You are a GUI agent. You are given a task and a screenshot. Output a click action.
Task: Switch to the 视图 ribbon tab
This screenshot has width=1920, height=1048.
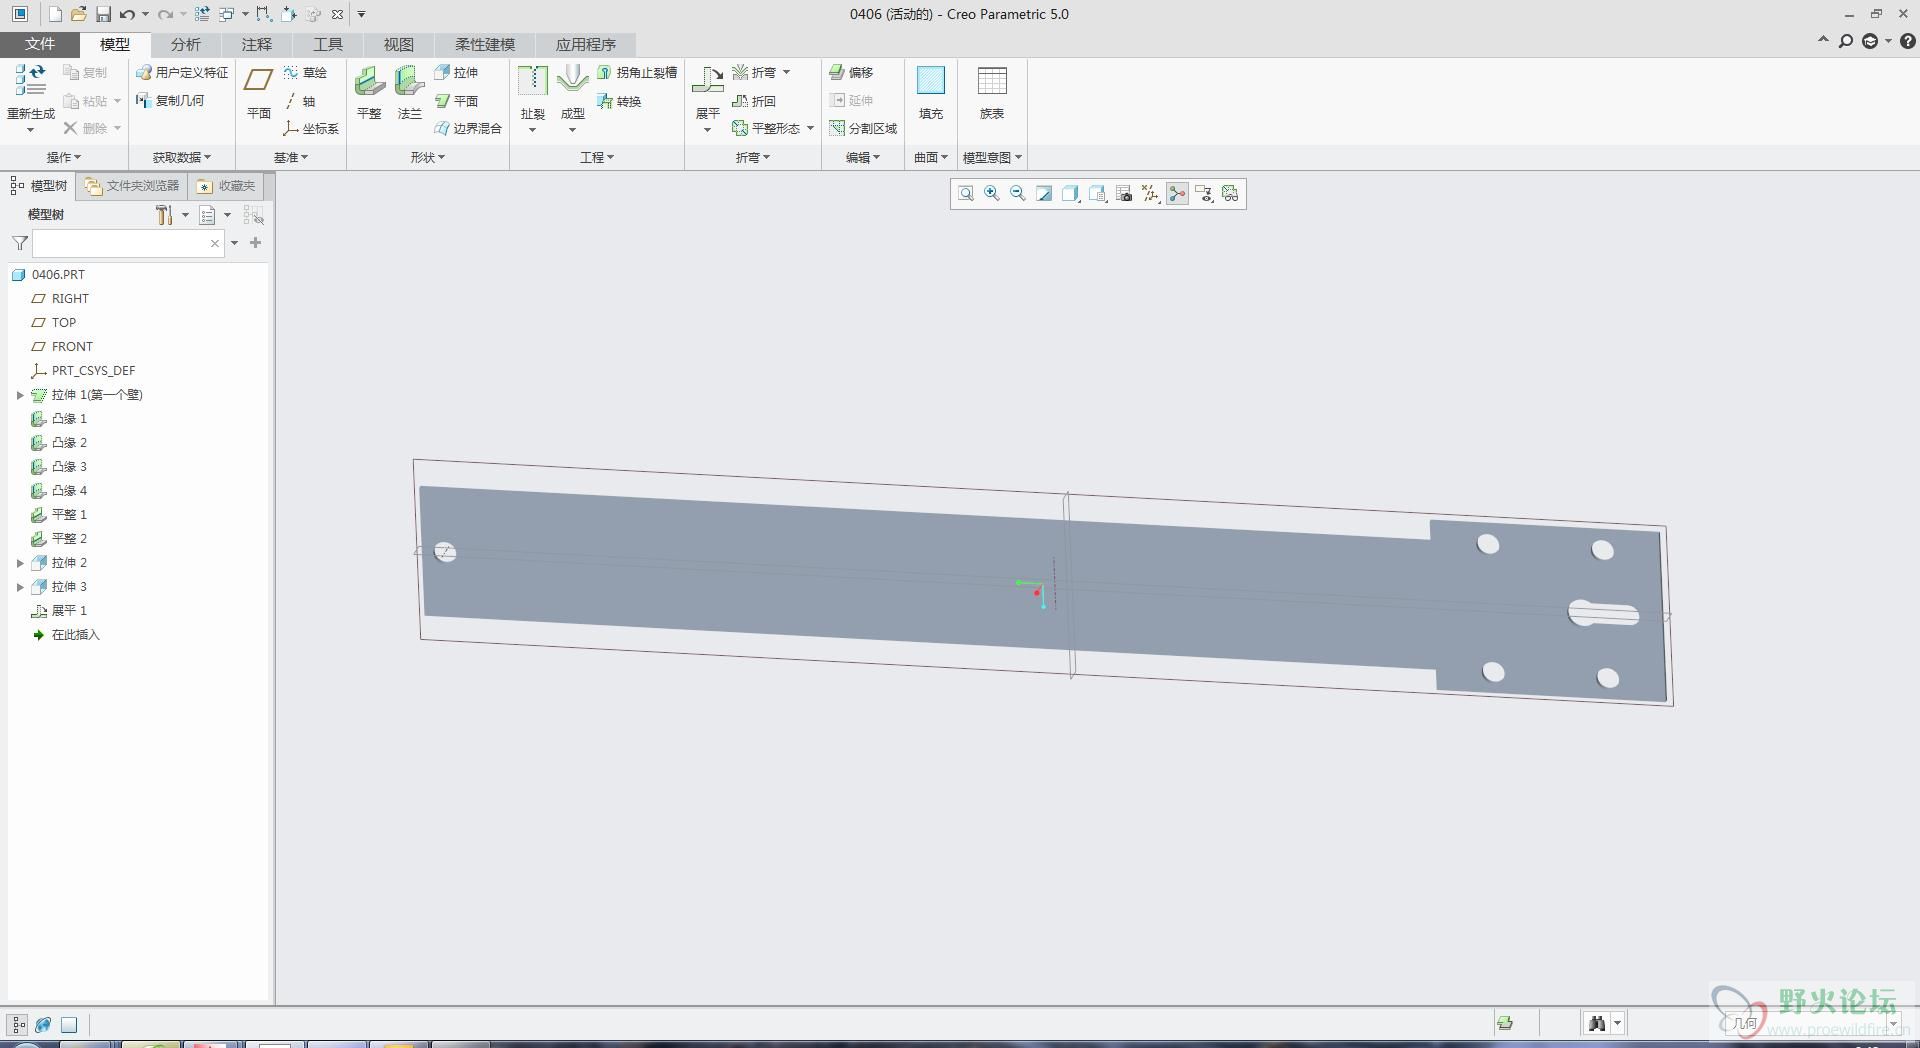coord(399,44)
